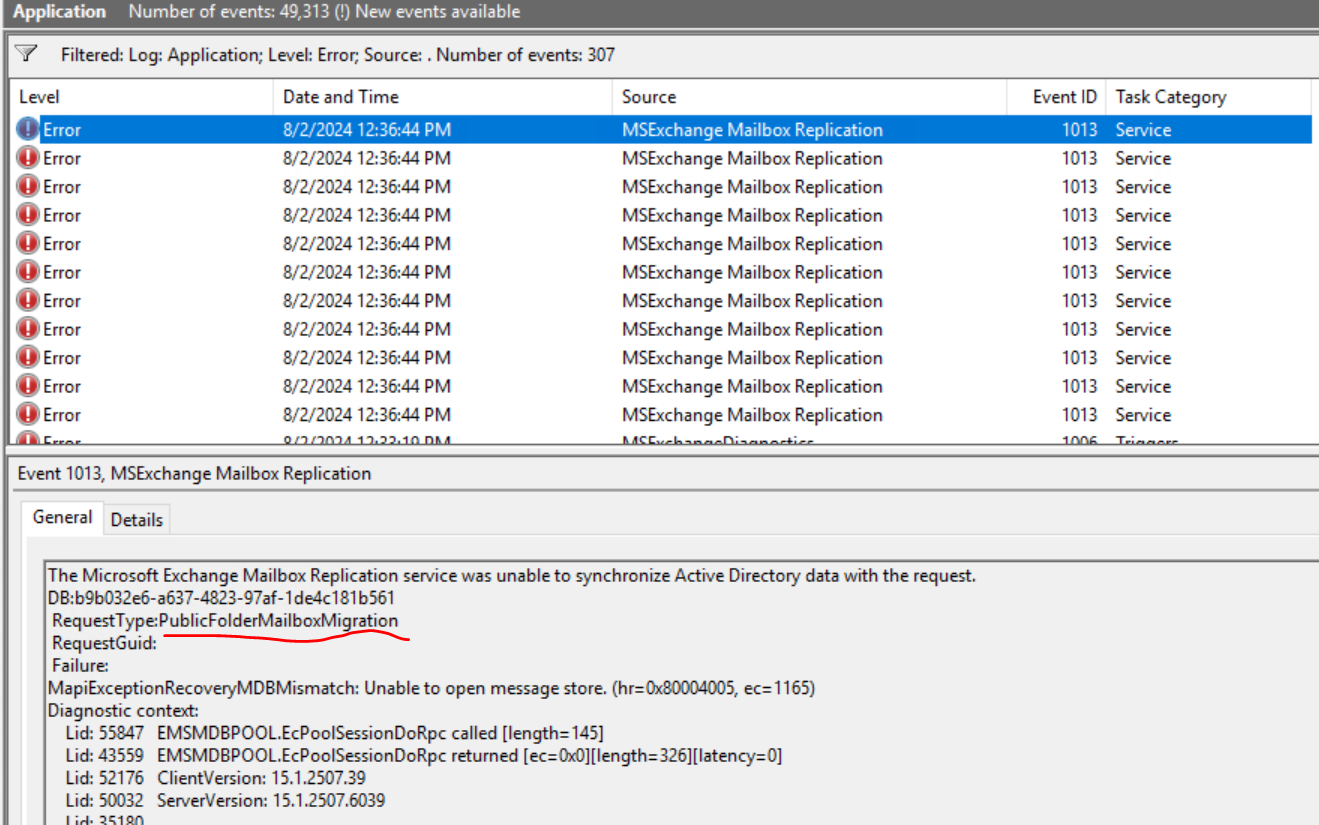Viewport: 1319px width, 825px height.
Task: Open the General tab
Action: [62, 518]
